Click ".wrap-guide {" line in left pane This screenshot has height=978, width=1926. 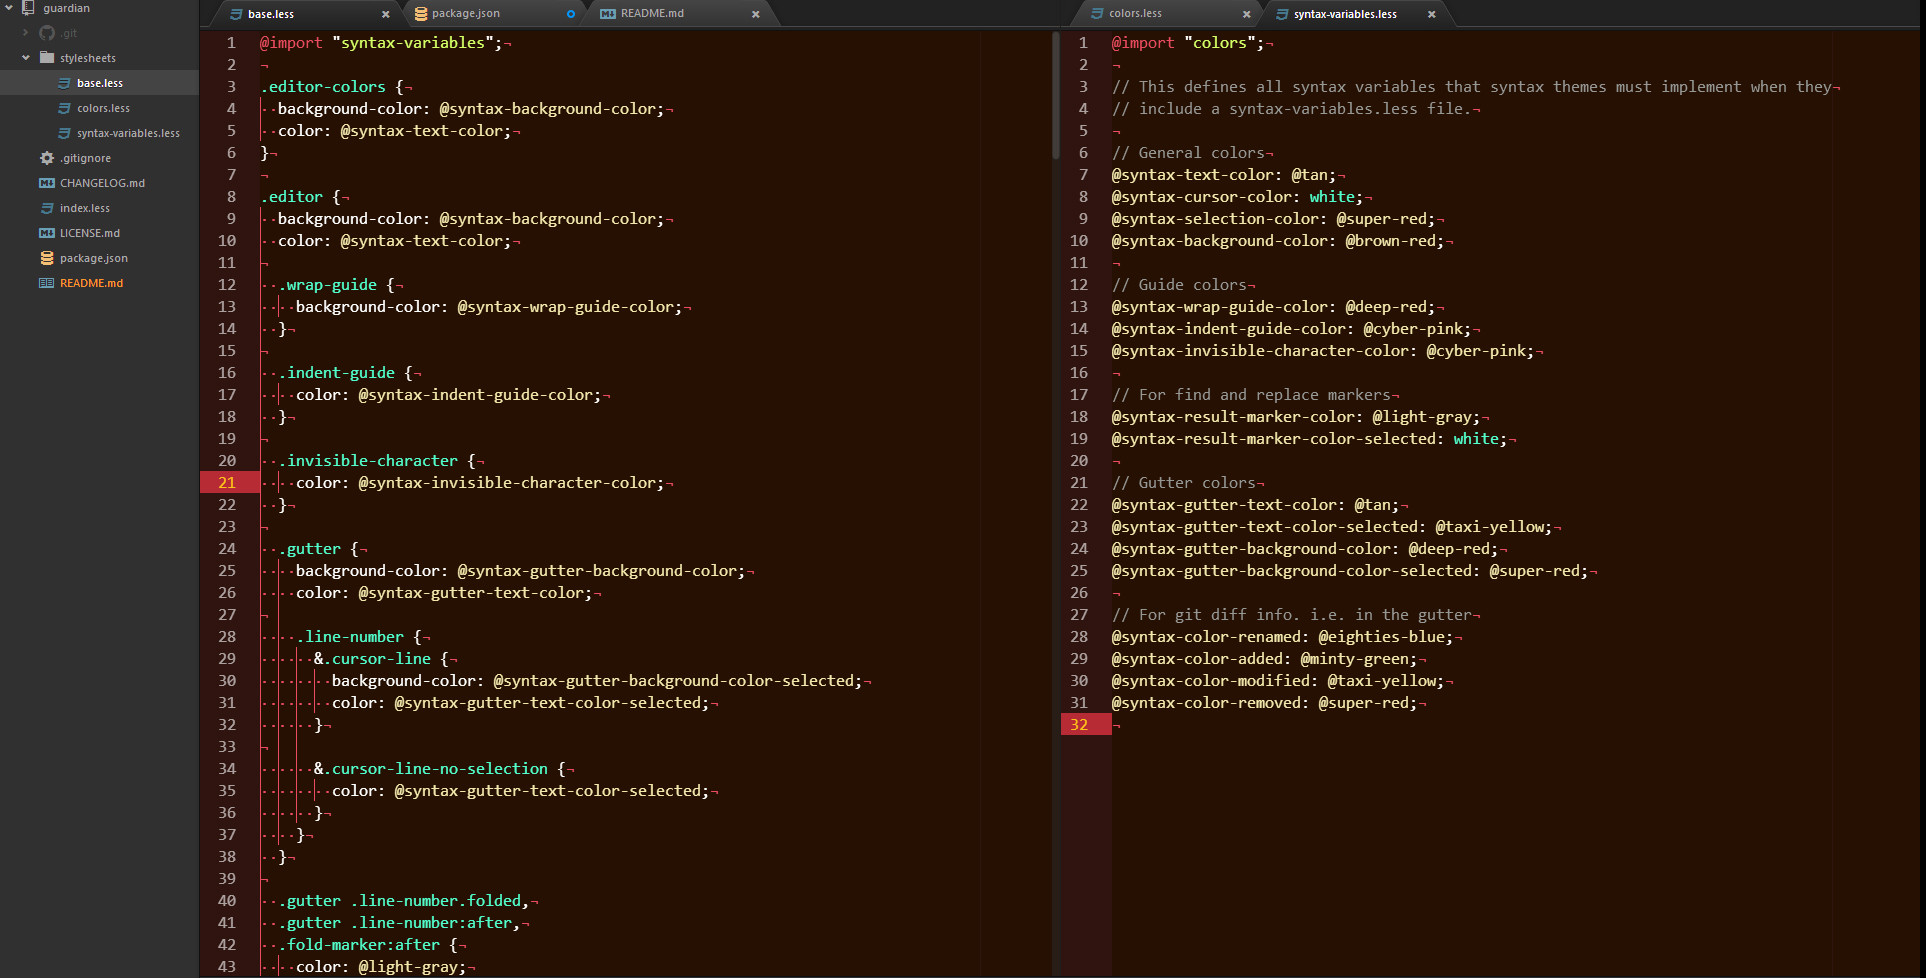336,285
